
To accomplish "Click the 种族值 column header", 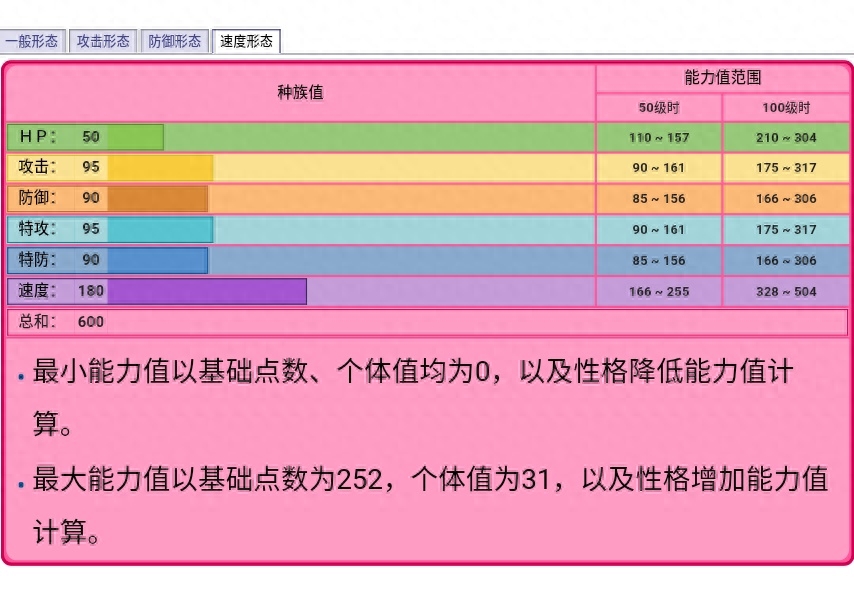I will click(x=300, y=93).
